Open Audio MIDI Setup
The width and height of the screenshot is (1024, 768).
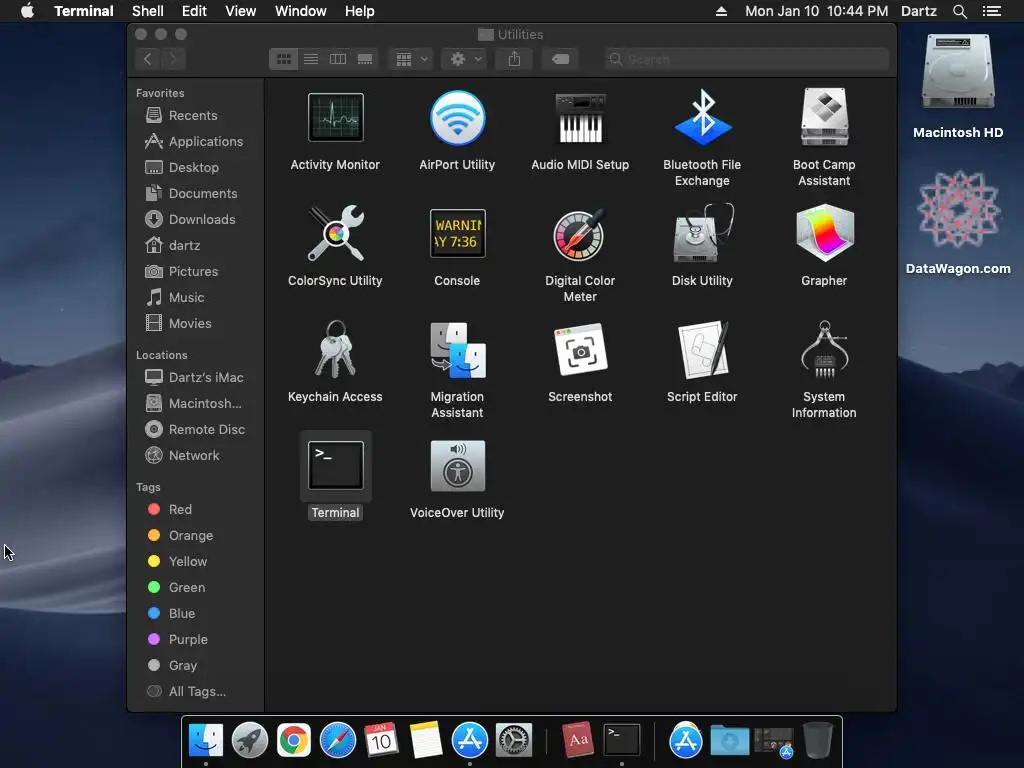tap(580, 118)
